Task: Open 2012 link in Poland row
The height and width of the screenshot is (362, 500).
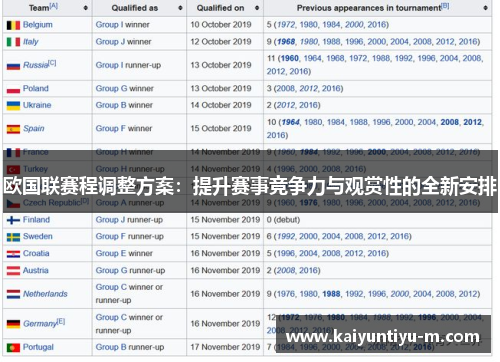Action: 309,88
